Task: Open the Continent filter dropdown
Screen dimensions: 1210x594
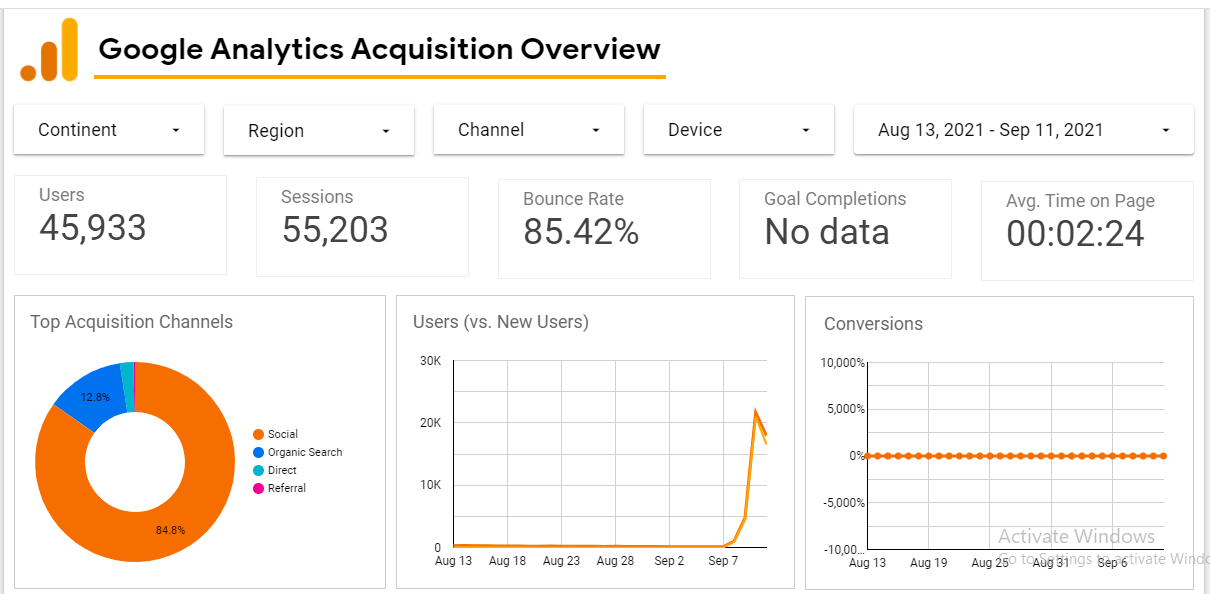Action: click(109, 130)
